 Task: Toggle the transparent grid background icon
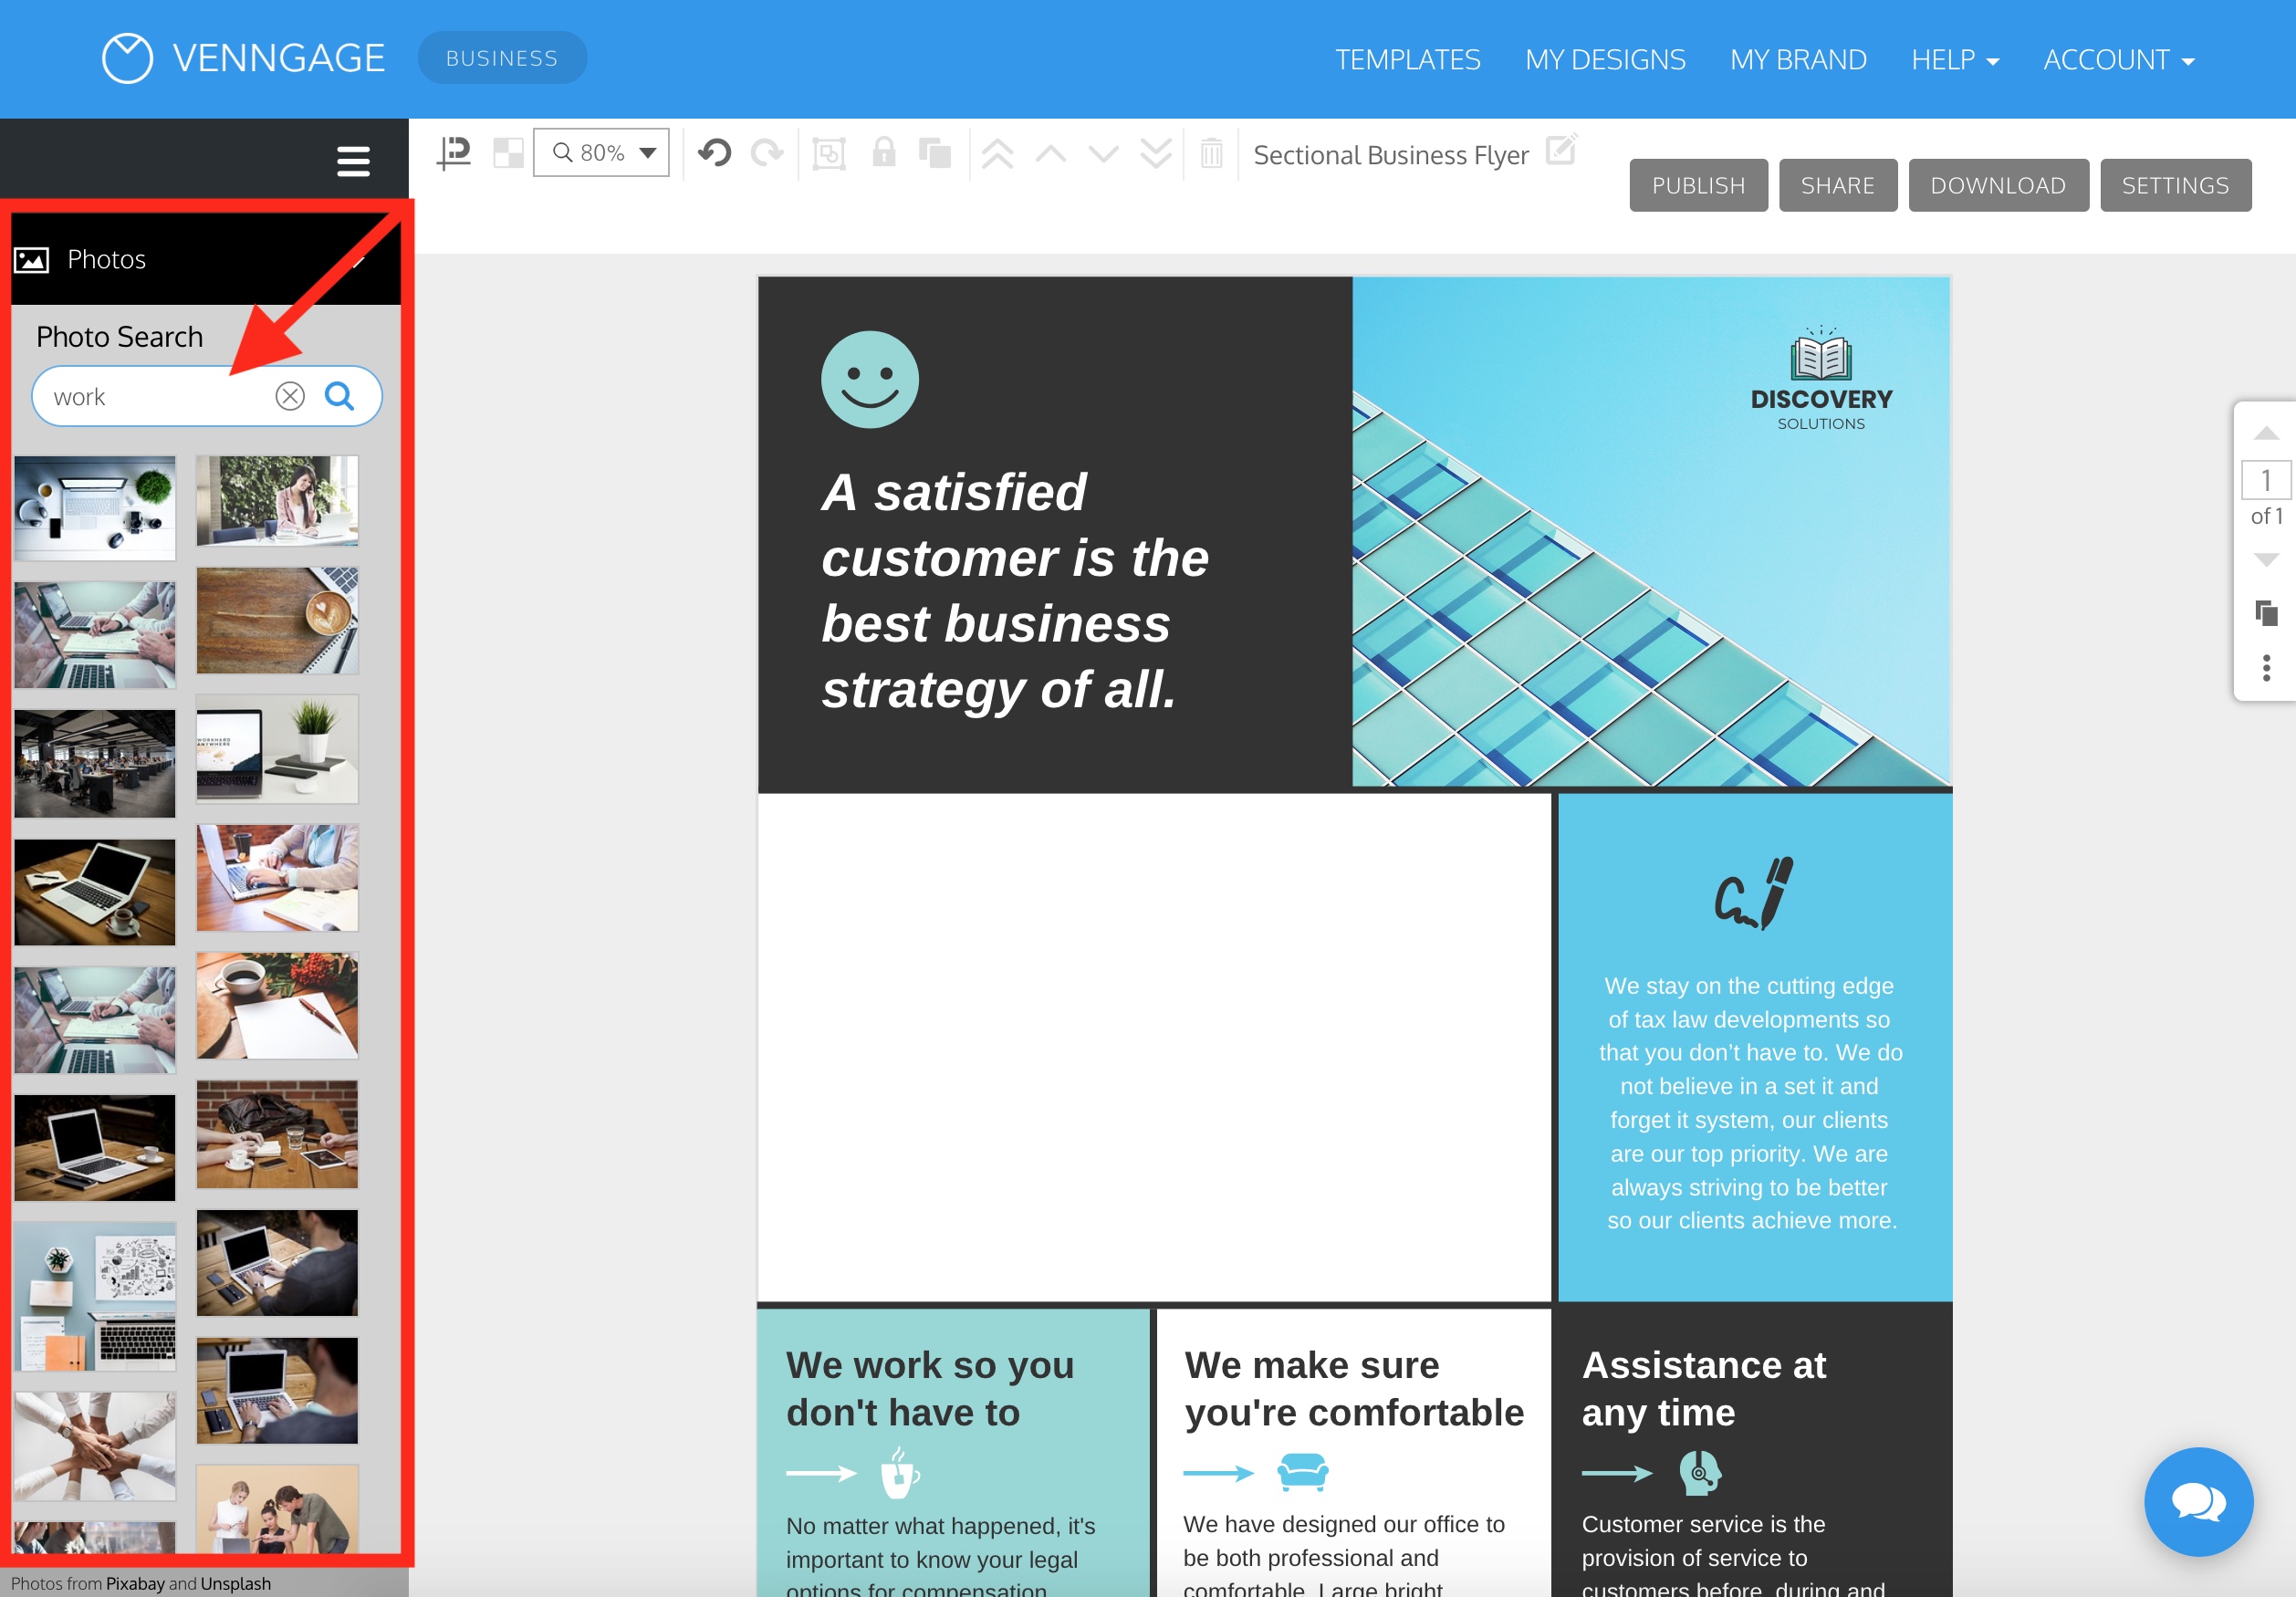click(508, 153)
